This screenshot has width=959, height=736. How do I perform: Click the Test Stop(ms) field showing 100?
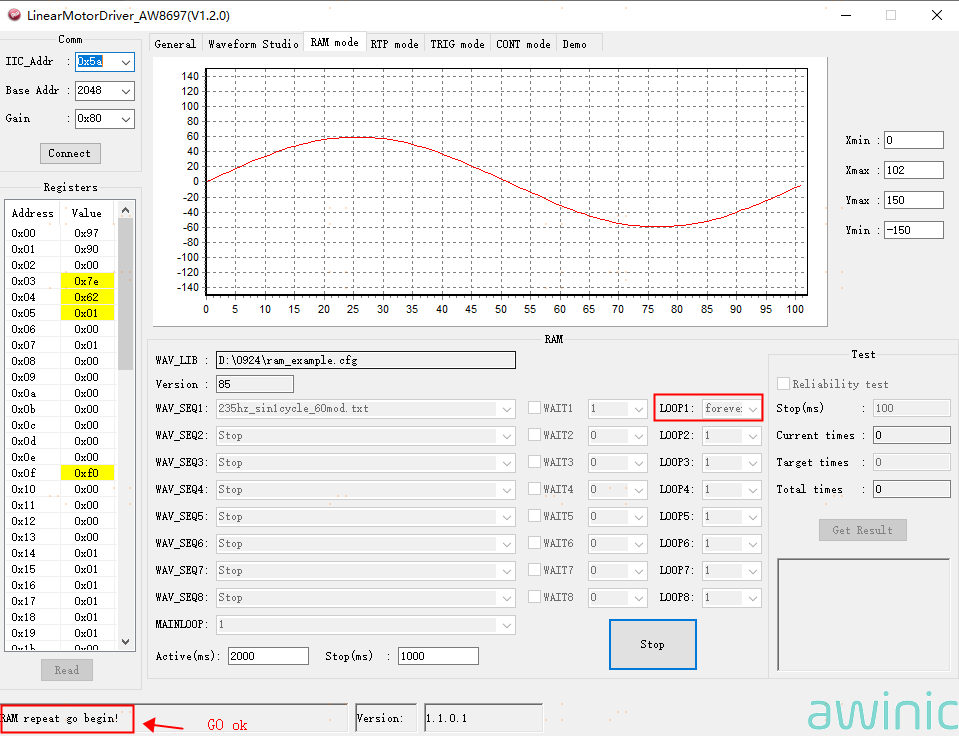912,408
